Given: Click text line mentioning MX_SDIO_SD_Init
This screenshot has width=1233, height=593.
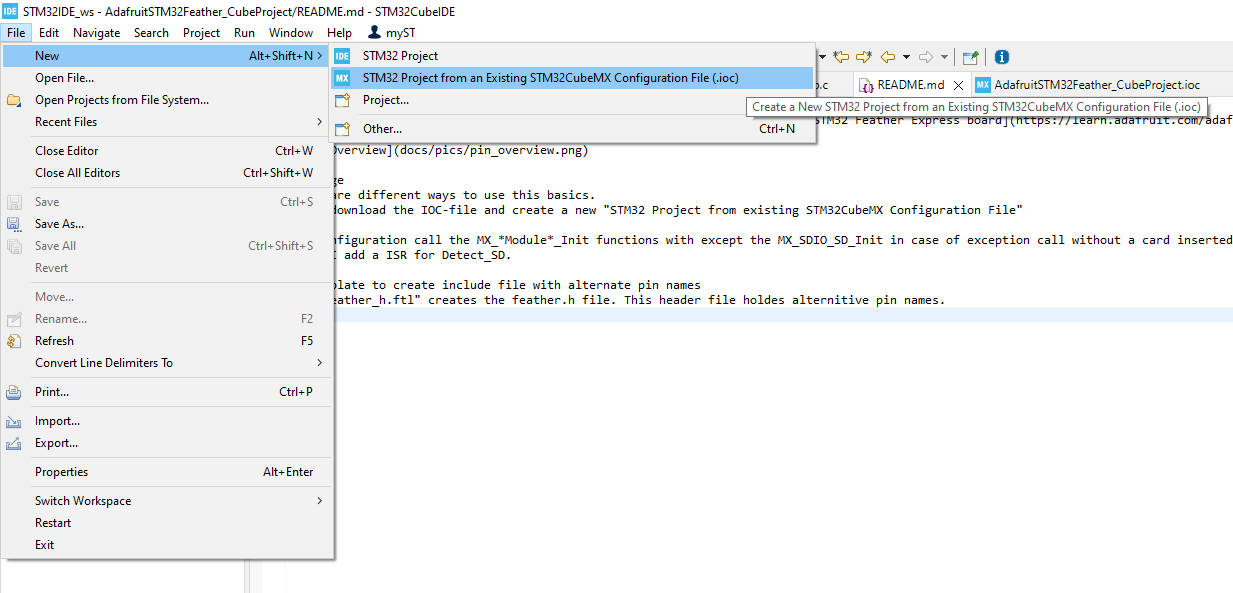Looking at the screenshot, I should [781, 240].
